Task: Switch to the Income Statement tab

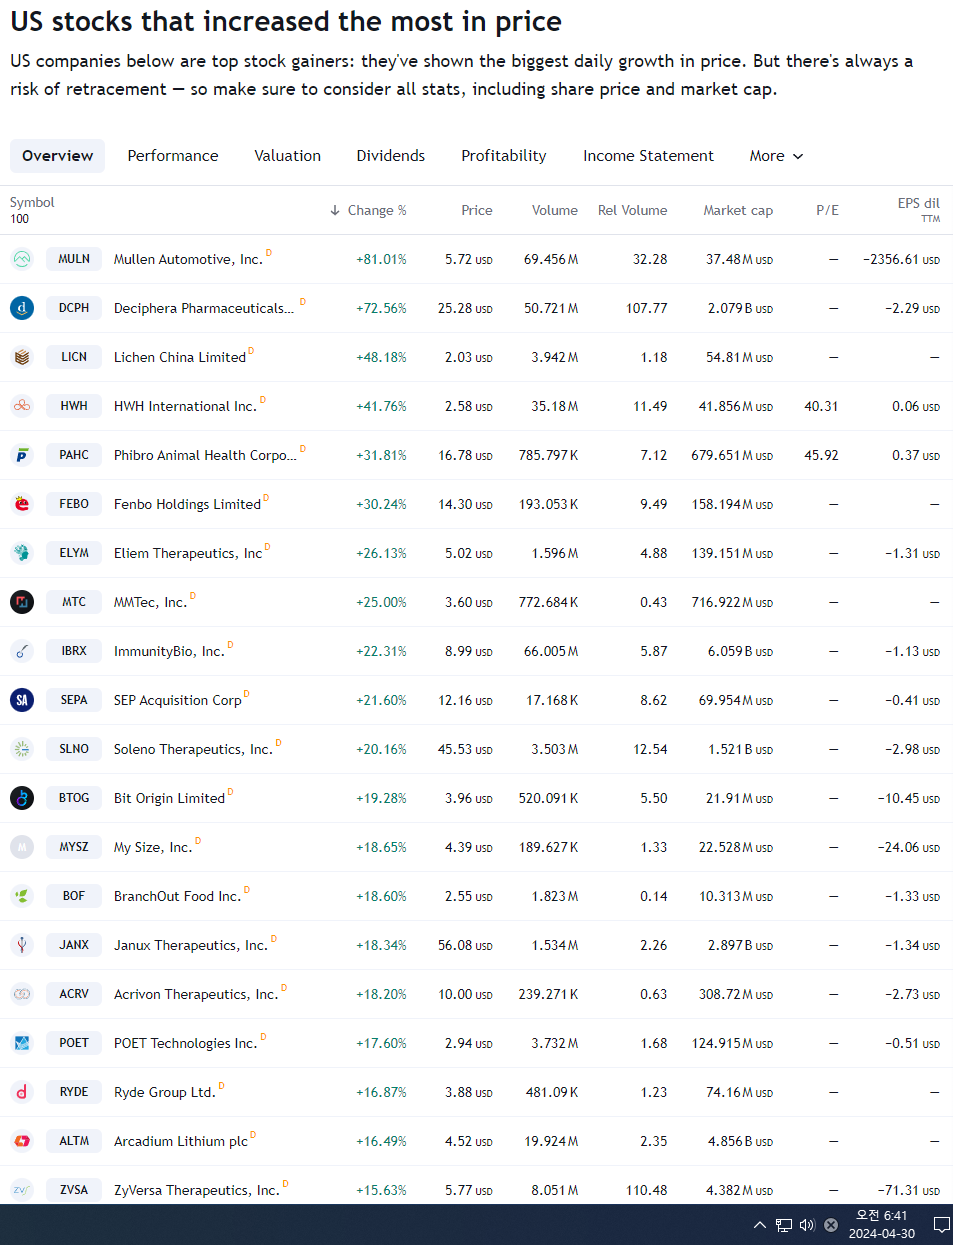Action: point(649,156)
